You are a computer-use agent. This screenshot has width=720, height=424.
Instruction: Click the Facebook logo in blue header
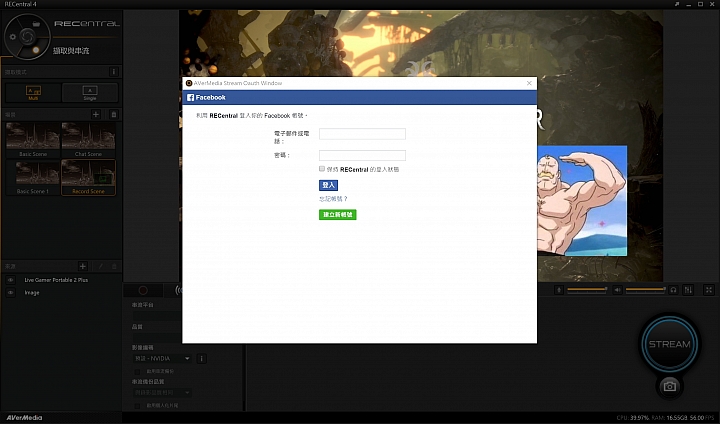tap(191, 97)
